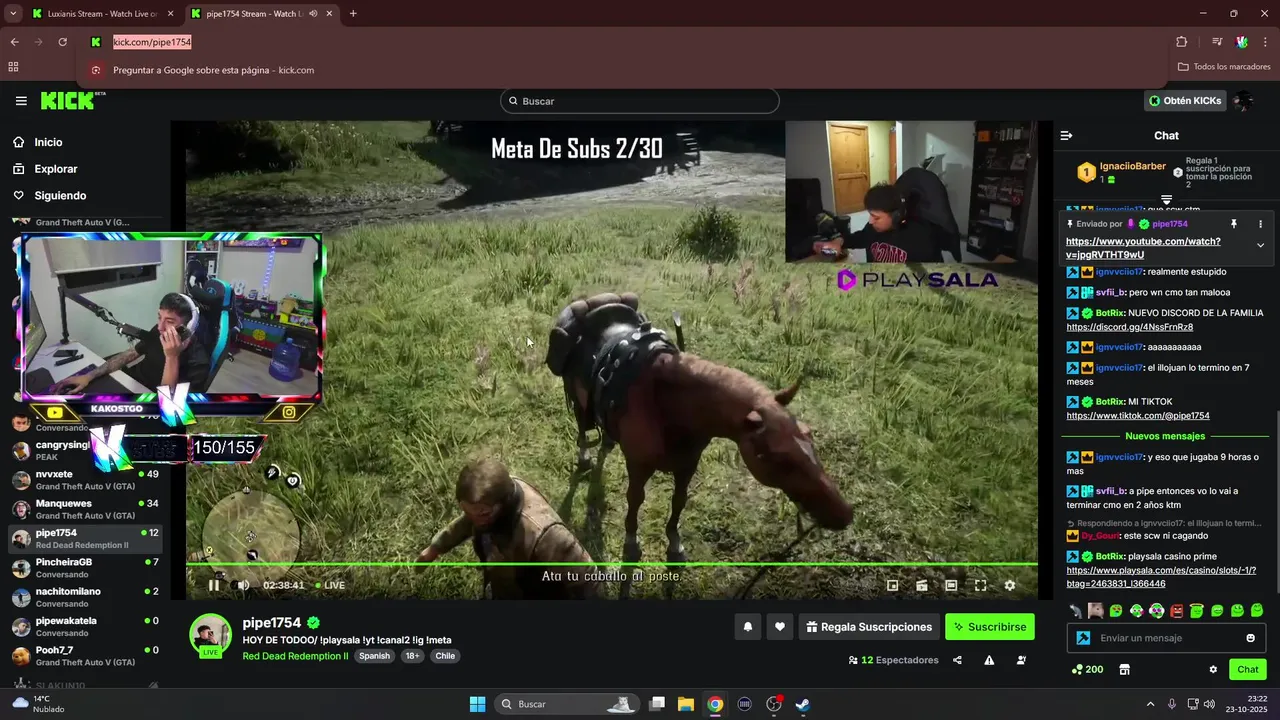Report the stream with warning triangle icon

(989, 660)
